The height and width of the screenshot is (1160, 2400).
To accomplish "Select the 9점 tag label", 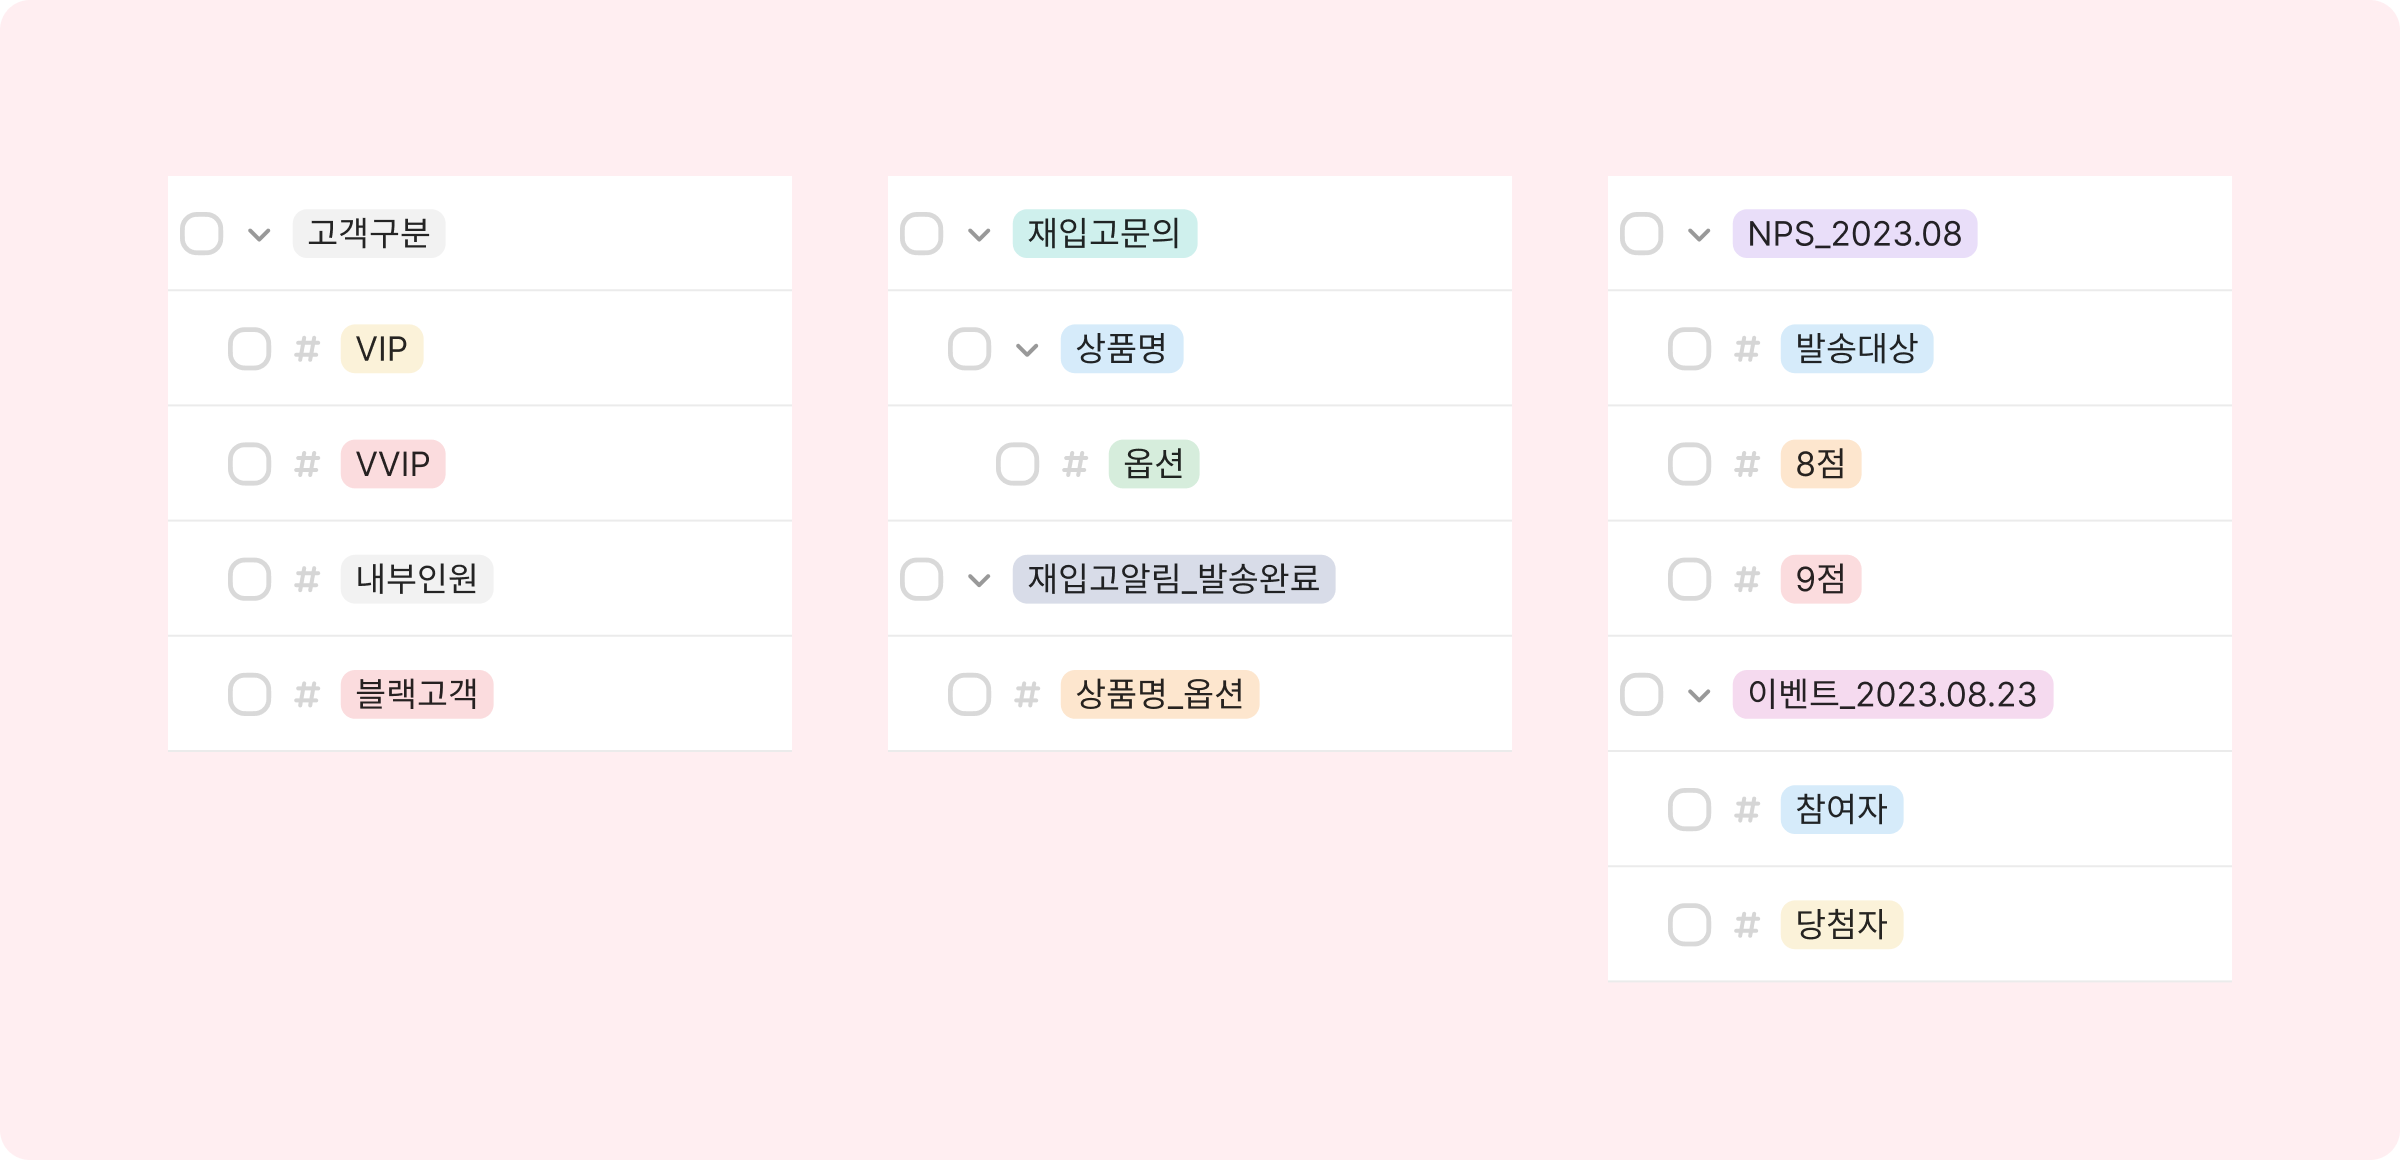I will tap(1820, 579).
